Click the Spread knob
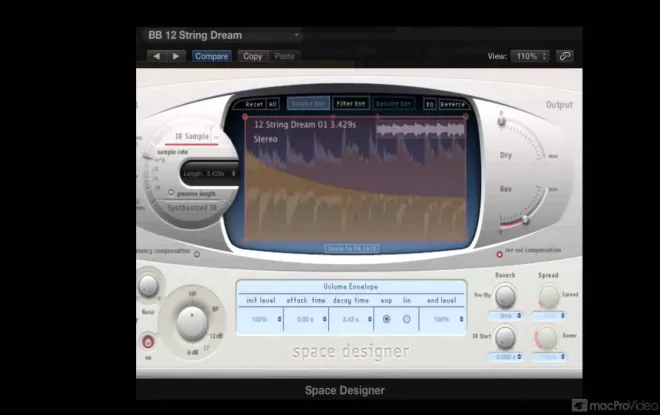This screenshot has height=415, width=660. pos(548,296)
